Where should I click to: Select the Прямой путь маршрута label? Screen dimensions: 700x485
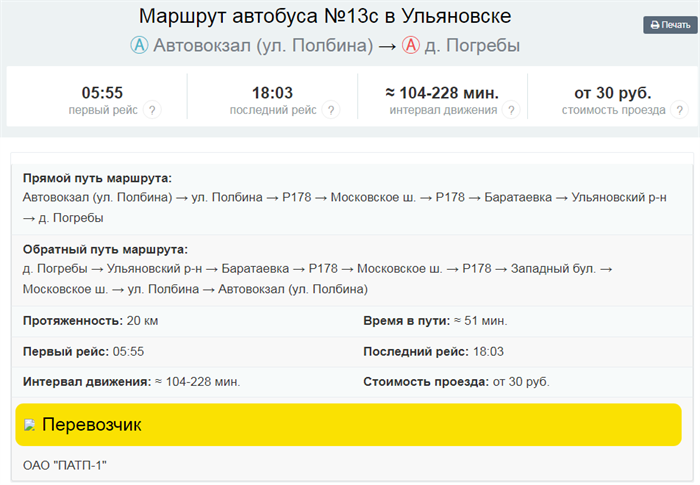(x=97, y=177)
